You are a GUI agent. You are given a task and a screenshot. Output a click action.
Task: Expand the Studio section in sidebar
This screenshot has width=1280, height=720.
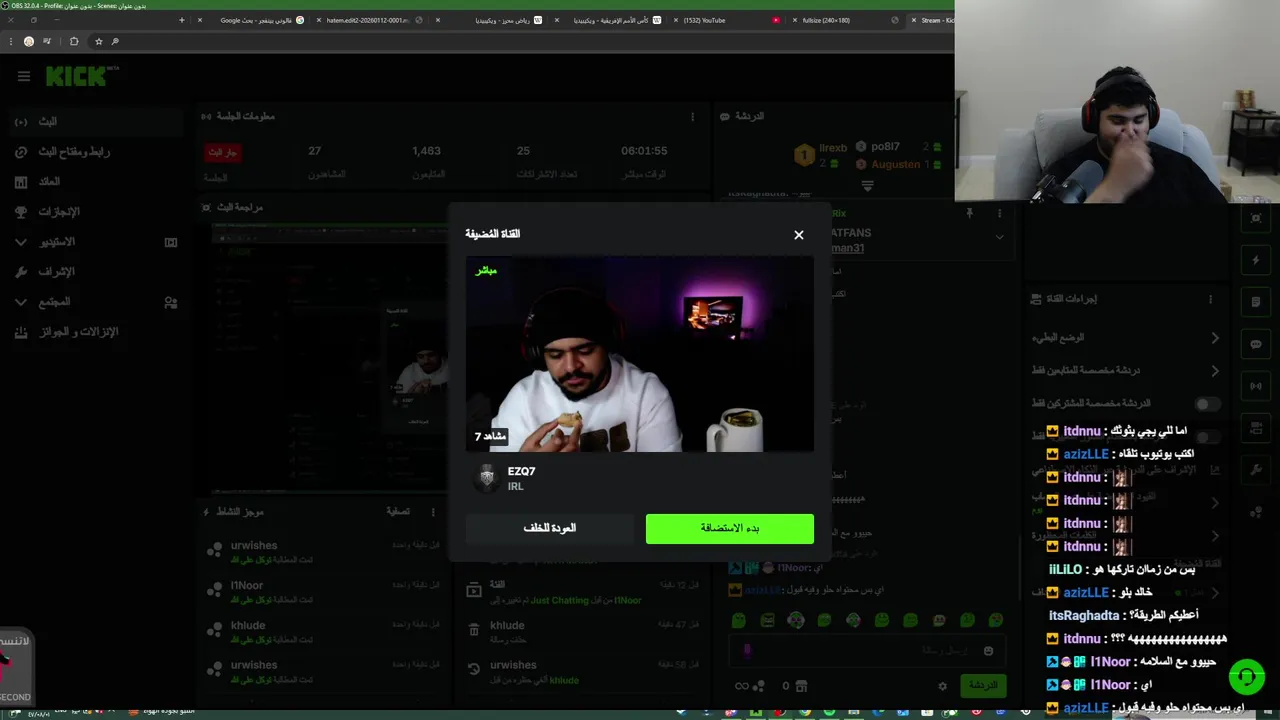(x=21, y=242)
